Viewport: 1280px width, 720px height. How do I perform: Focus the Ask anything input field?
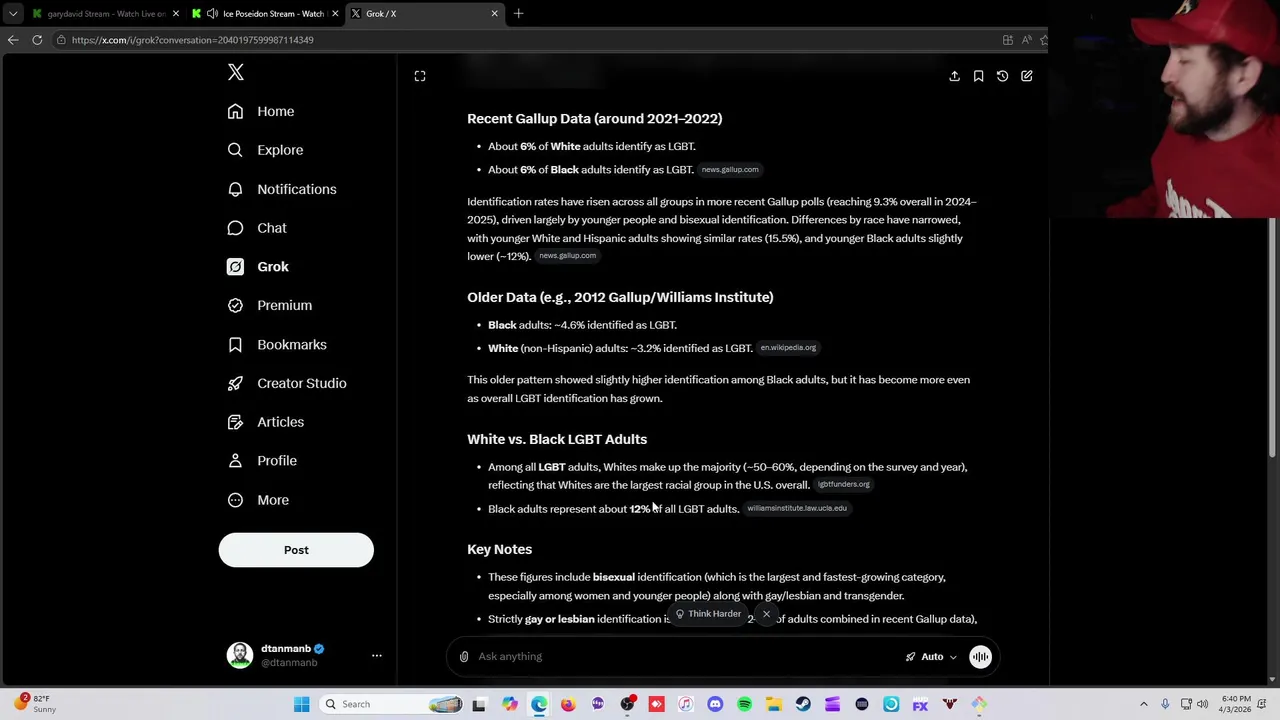pyautogui.click(x=685, y=657)
